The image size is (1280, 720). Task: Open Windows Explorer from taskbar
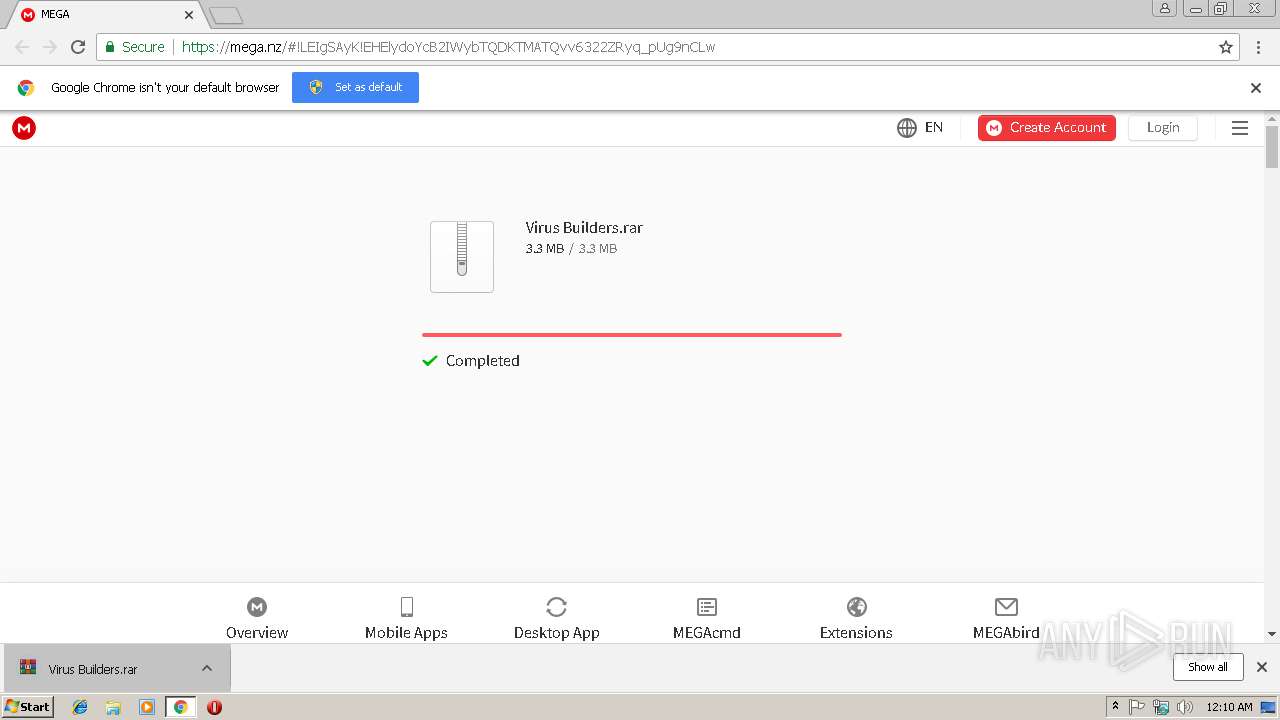[113, 707]
